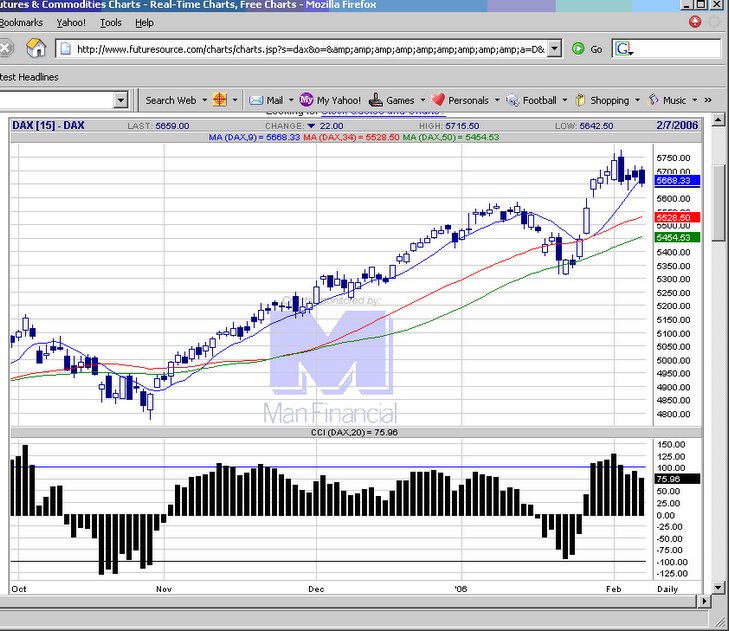Image resolution: width=729 pixels, height=631 pixels.
Task: Click the green 5454.53 MA price tag
Action: (677, 238)
